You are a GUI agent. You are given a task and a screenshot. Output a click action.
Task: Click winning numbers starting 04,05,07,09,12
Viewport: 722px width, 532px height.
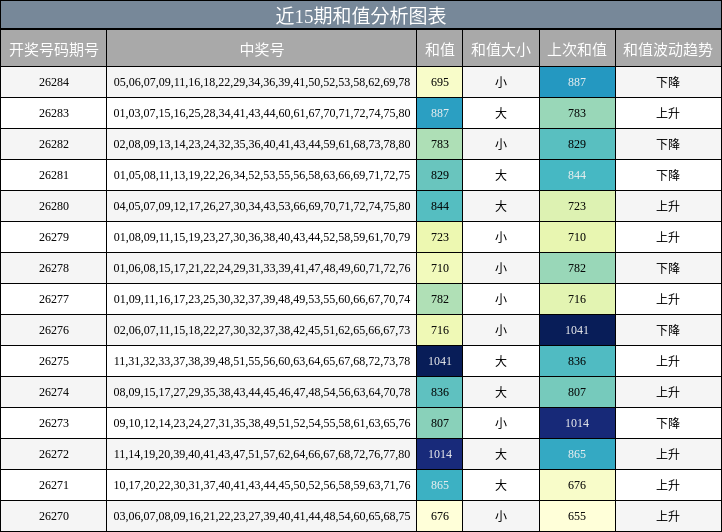262,206
